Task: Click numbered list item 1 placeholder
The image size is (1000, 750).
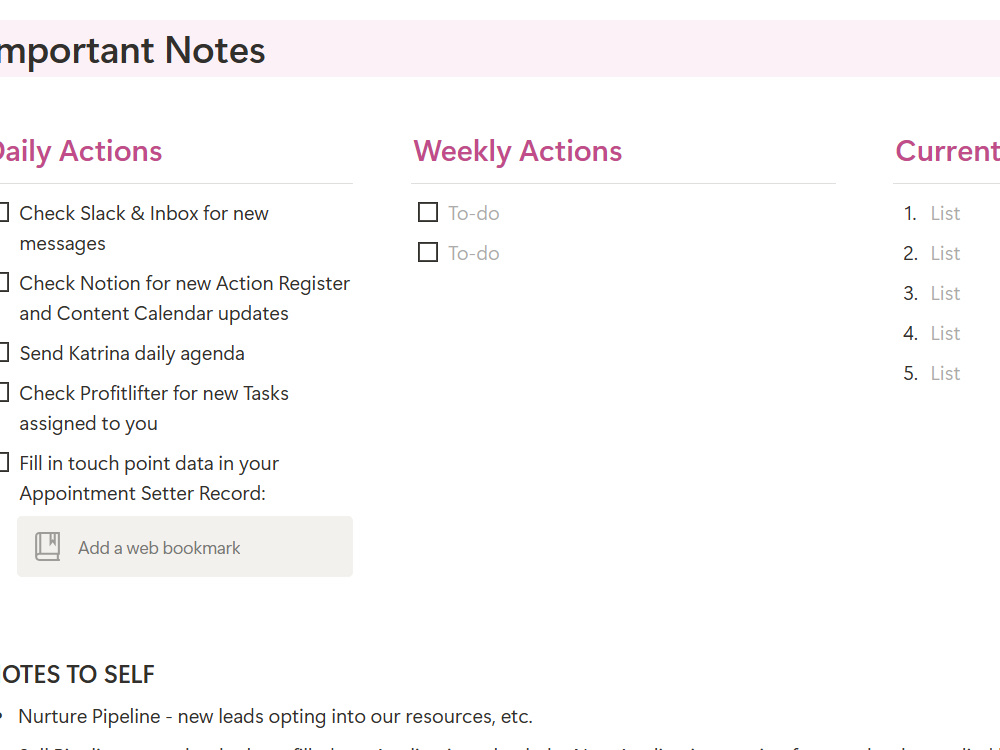Action: [945, 213]
